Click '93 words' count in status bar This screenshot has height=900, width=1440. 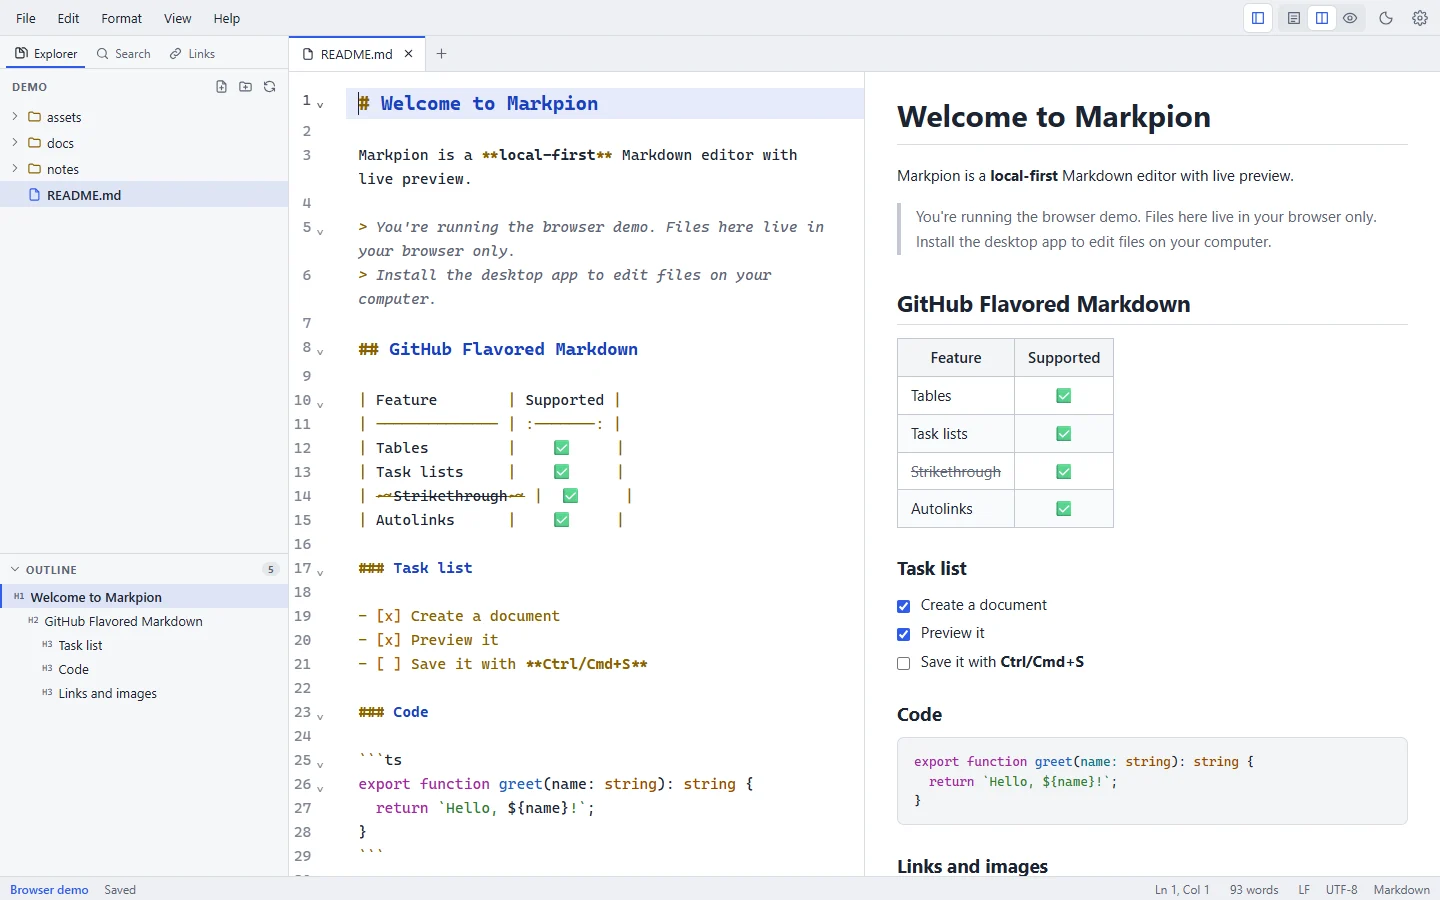click(x=1254, y=890)
